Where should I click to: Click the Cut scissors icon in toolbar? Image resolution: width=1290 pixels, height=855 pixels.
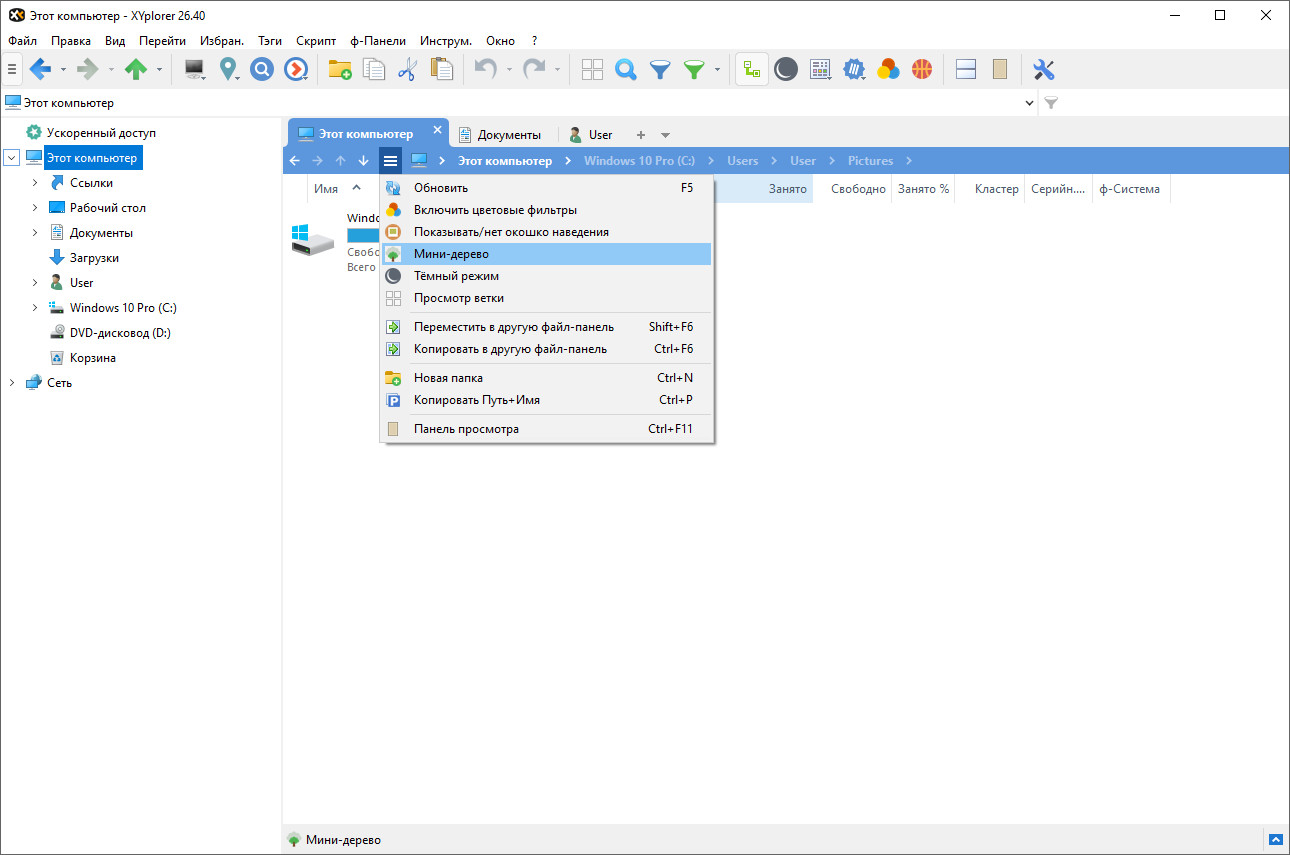(x=406, y=69)
